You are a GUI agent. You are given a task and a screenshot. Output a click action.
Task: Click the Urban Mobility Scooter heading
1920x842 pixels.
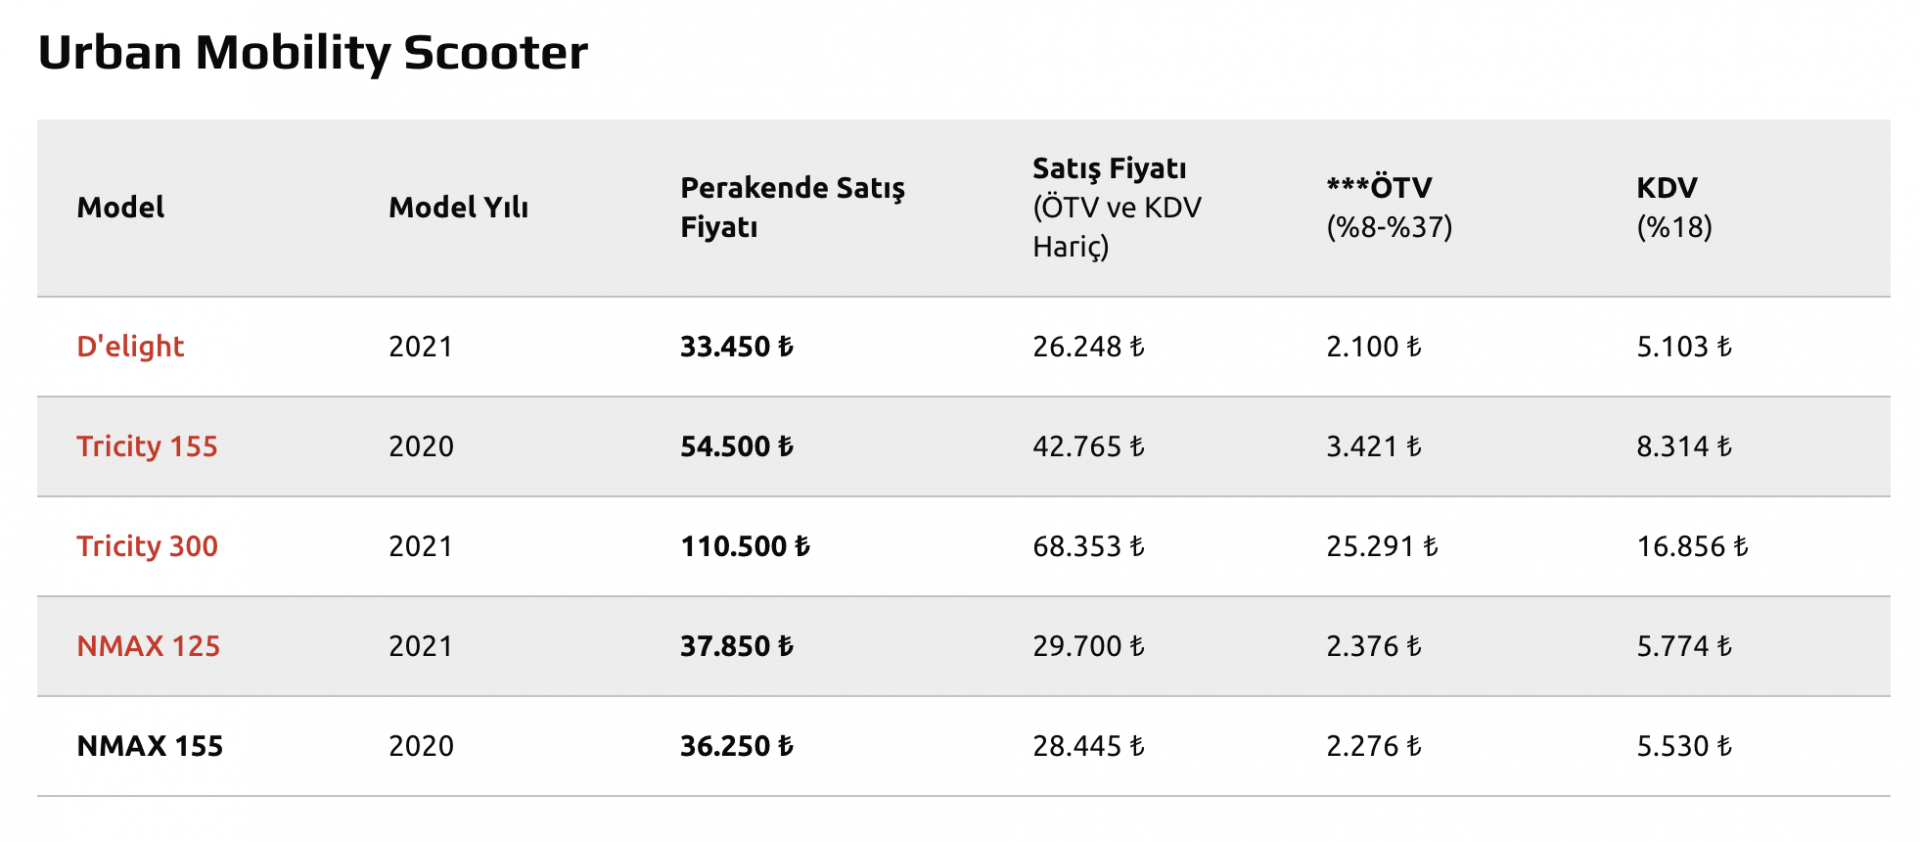click(x=313, y=53)
